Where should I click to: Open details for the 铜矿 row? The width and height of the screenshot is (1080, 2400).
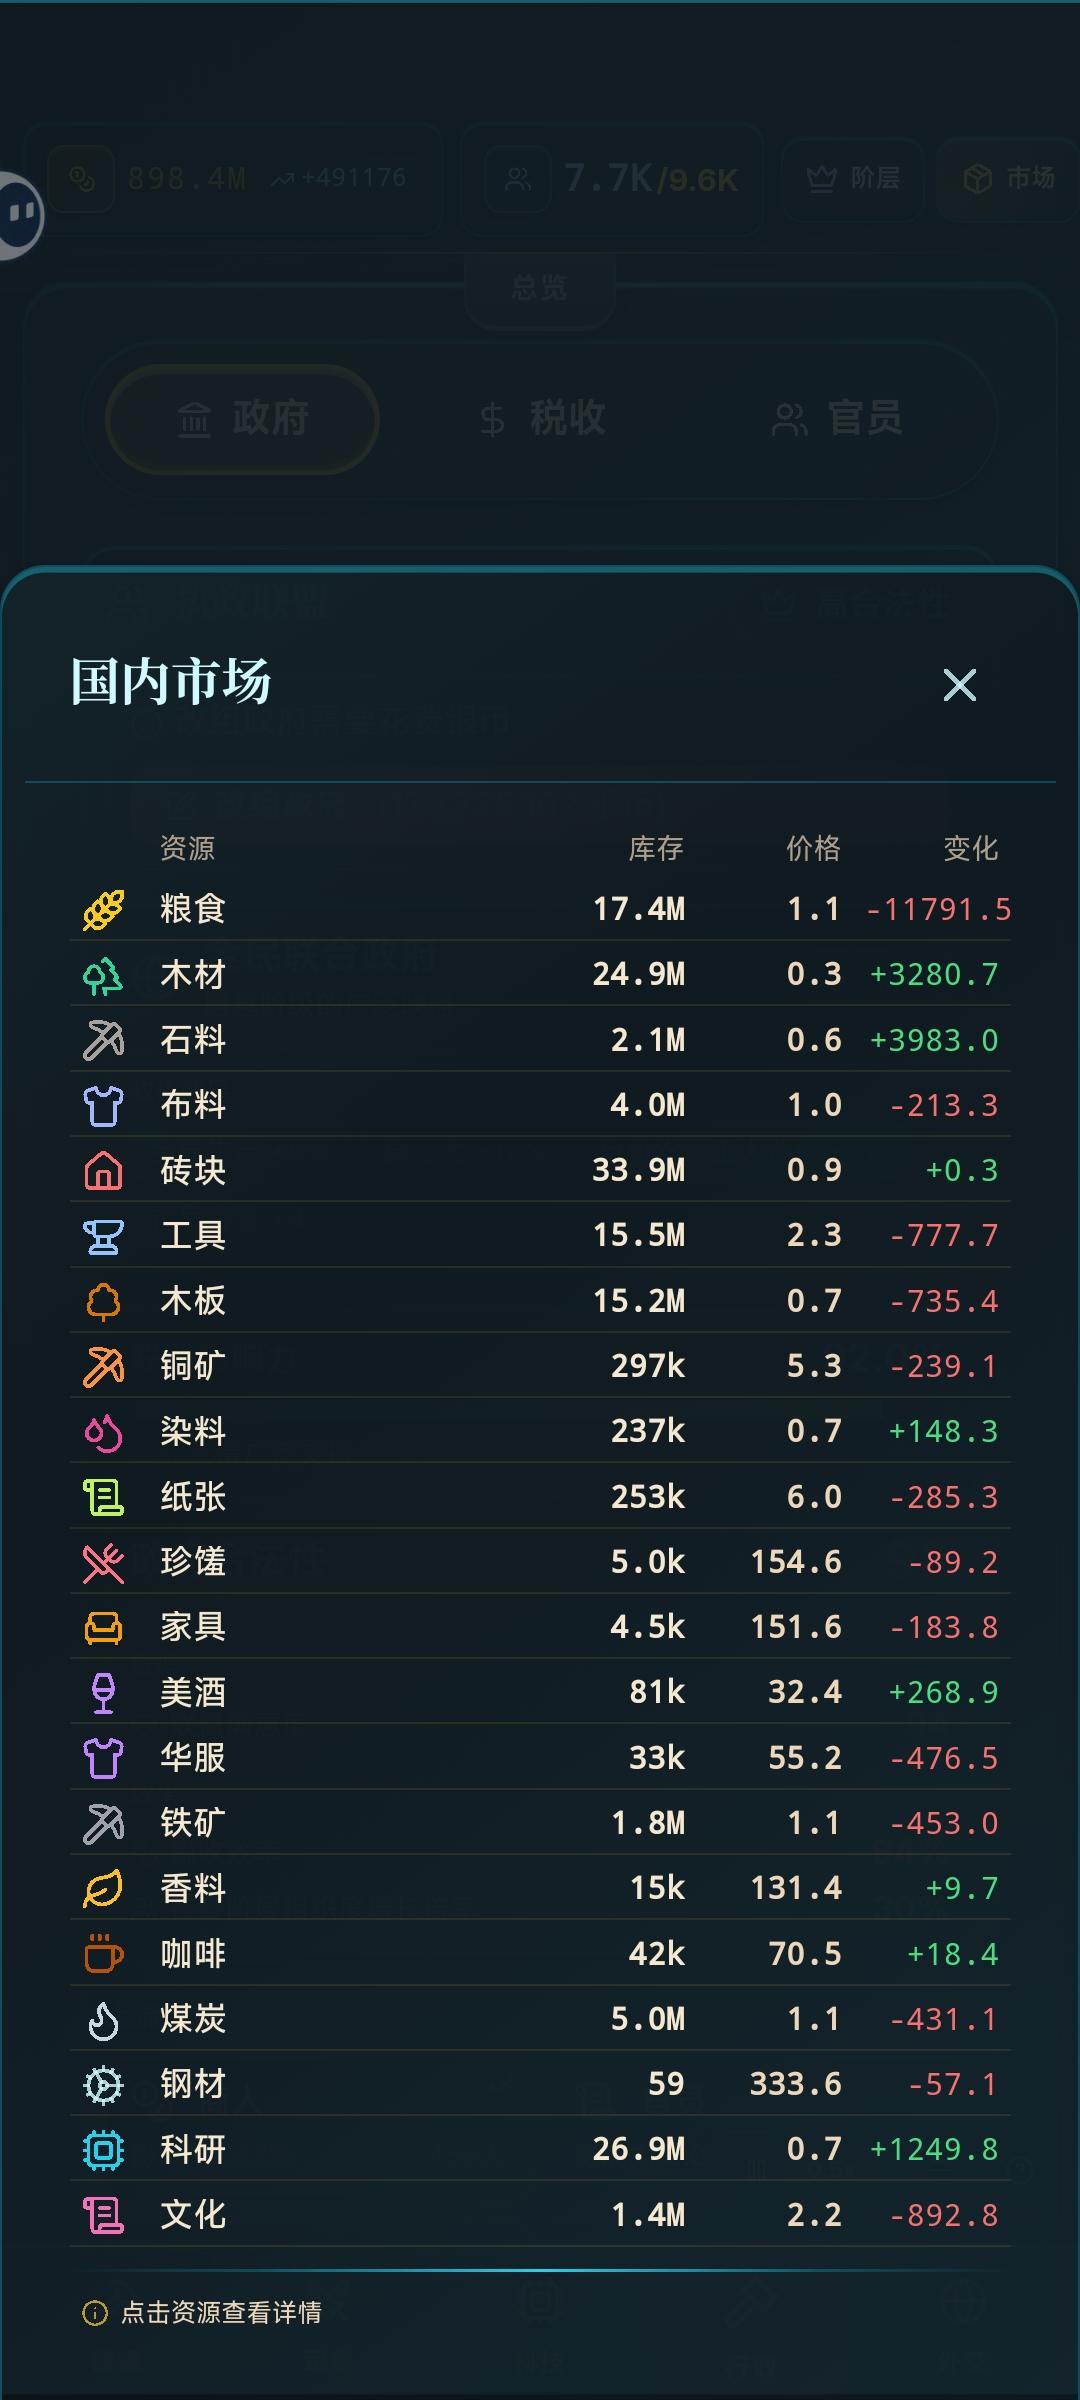click(x=540, y=1366)
